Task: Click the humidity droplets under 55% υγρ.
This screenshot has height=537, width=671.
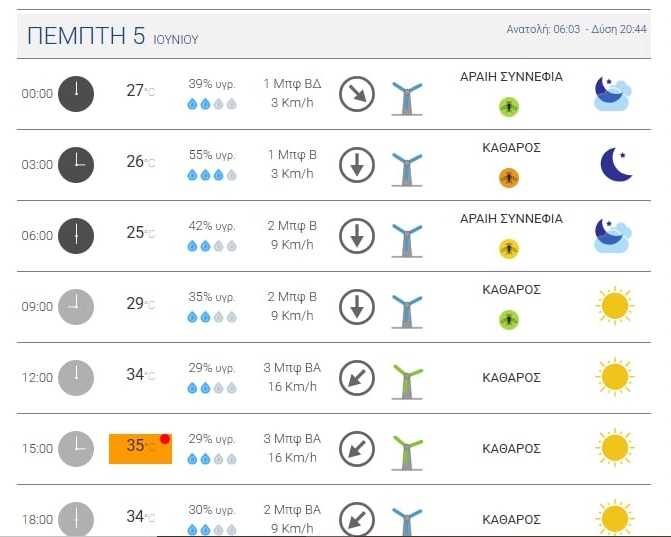Action: [x=211, y=175]
